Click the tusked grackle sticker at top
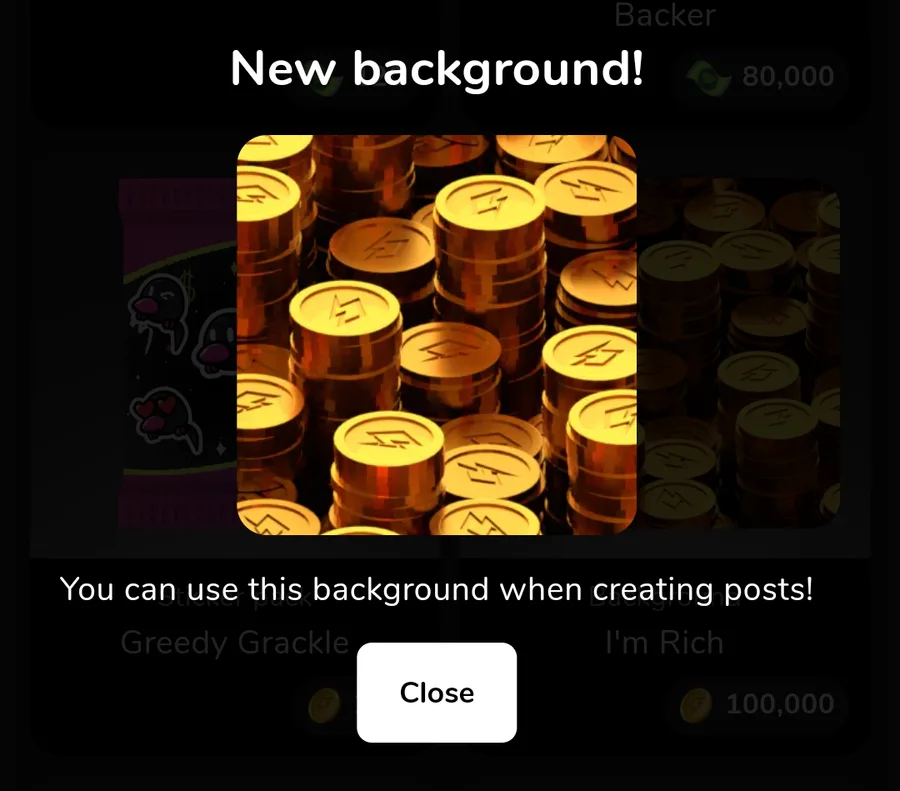 pos(158,313)
